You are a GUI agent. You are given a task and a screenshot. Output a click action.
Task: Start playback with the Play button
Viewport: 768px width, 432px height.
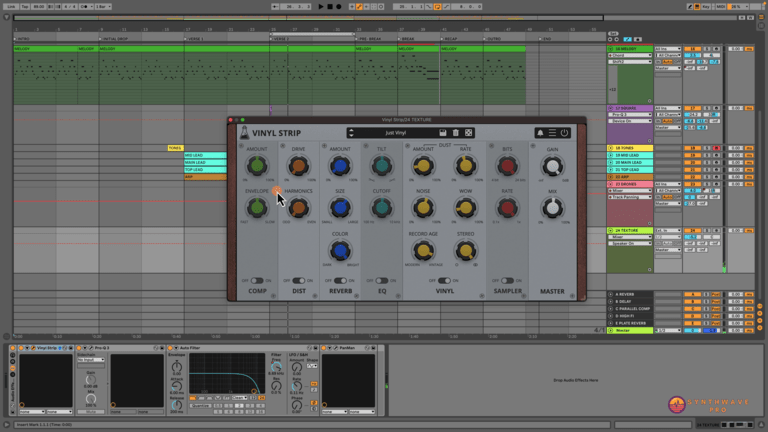point(321,7)
